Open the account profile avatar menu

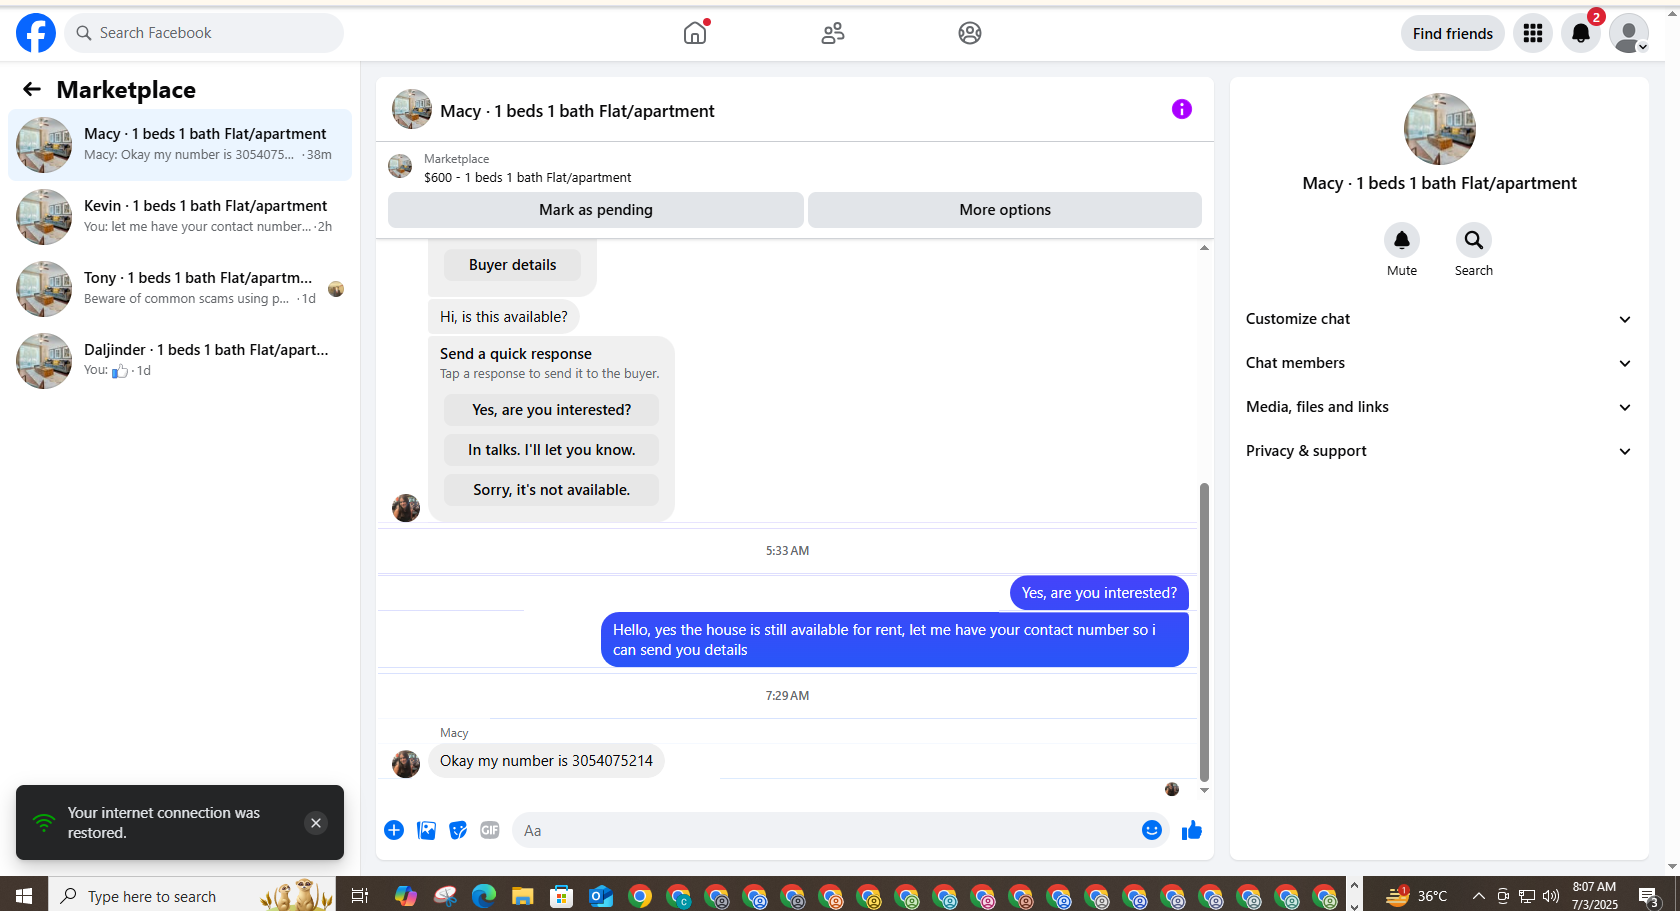coord(1629,33)
